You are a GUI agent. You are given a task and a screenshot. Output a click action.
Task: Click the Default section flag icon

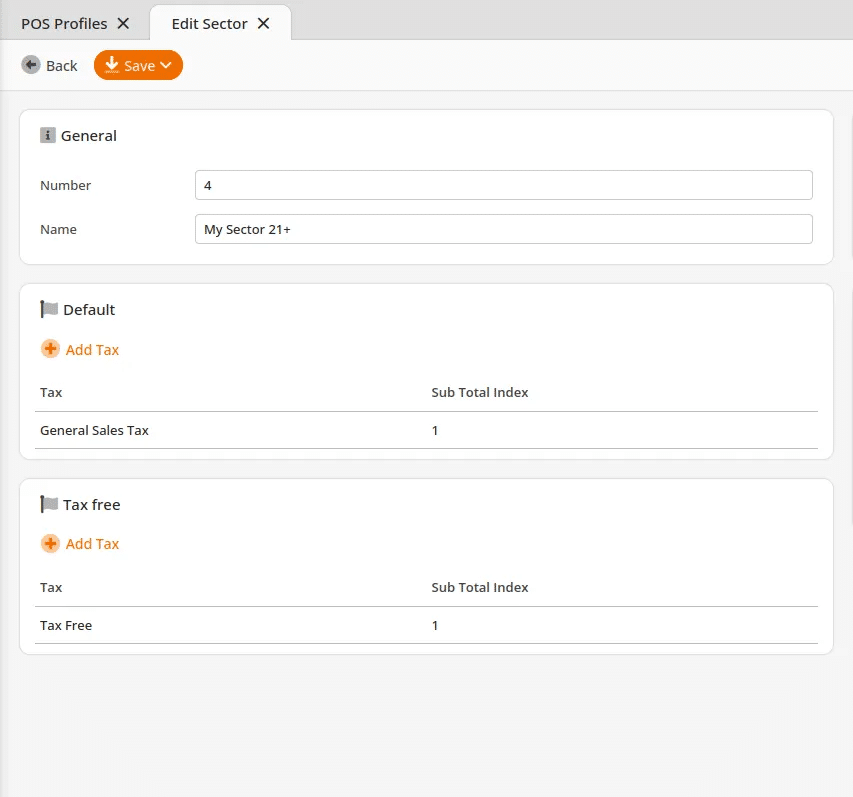(49, 309)
